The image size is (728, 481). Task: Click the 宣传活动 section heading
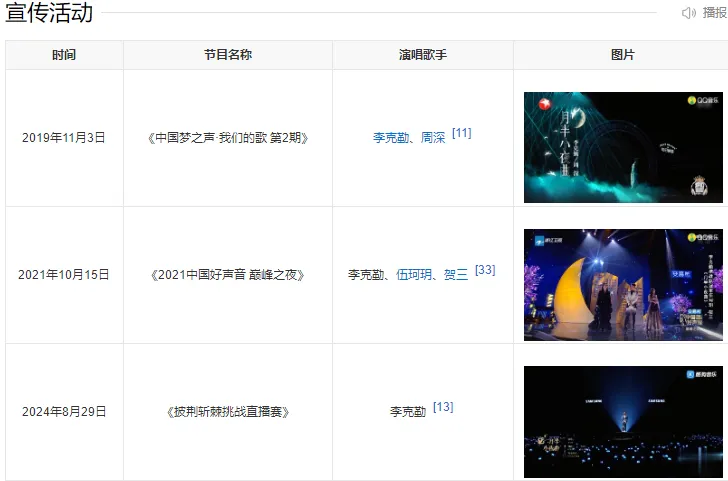point(49,13)
